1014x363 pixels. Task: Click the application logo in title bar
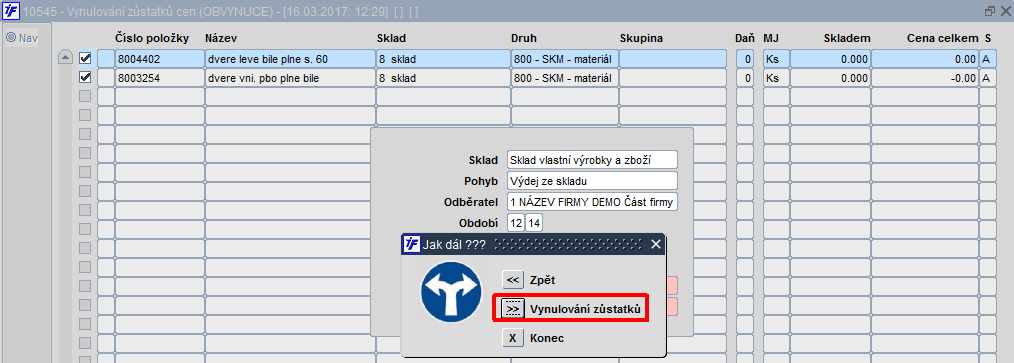click(11, 10)
